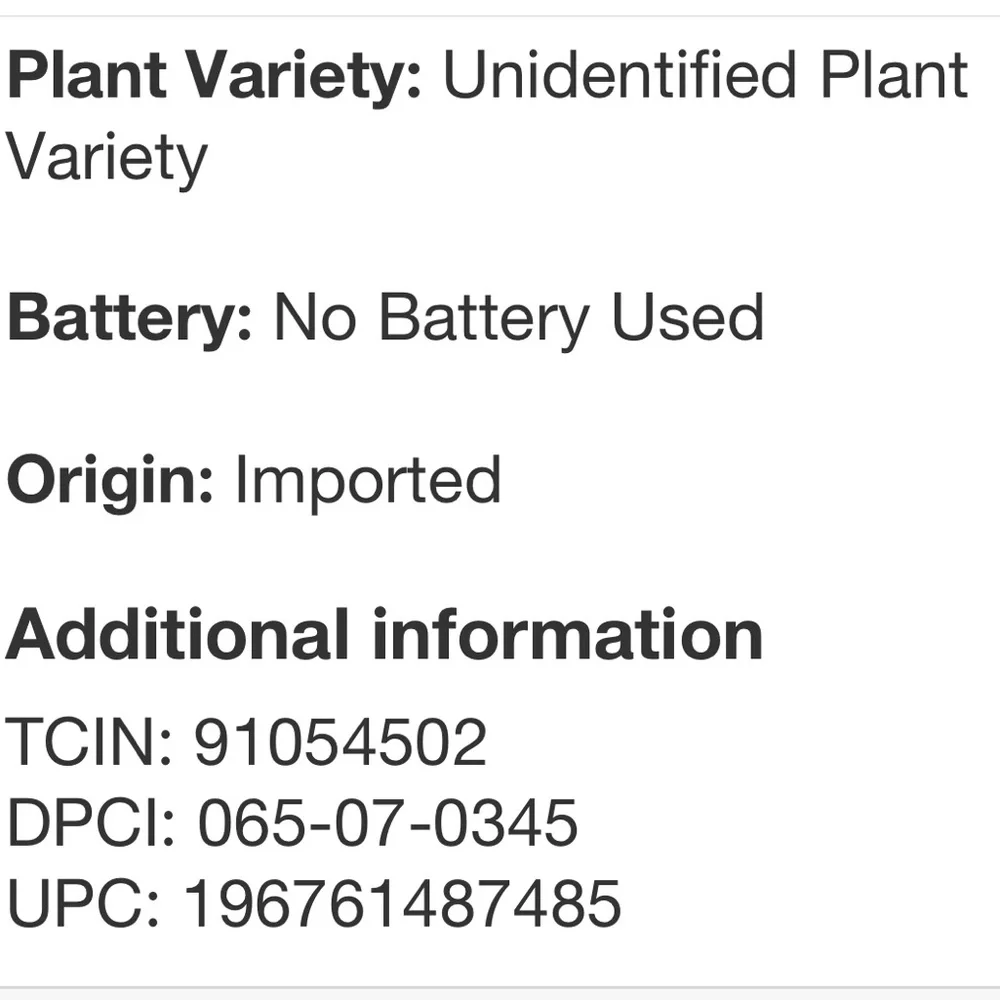Click the word Variety on second line

[106, 159]
